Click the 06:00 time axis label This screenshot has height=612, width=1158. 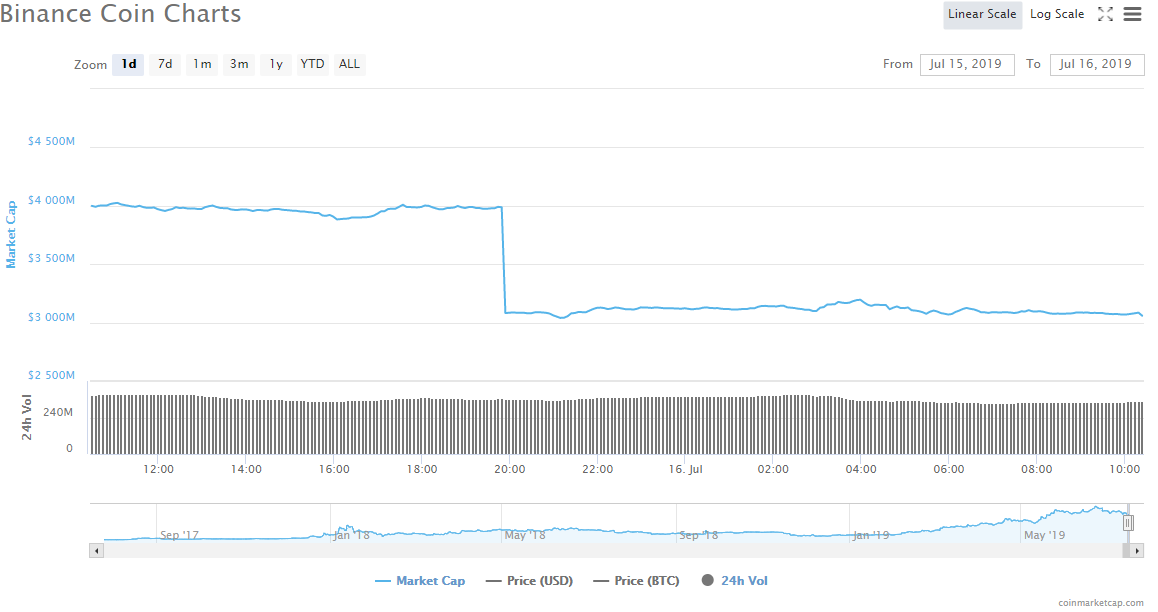pyautogui.click(x=949, y=470)
